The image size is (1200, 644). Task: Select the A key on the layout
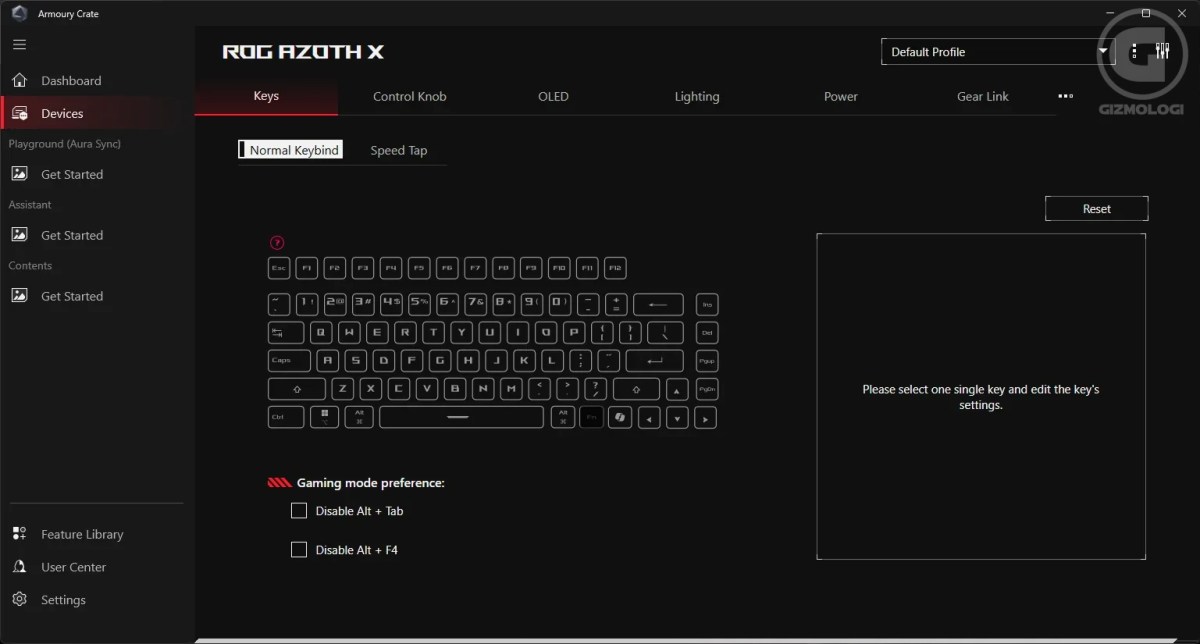click(328, 361)
